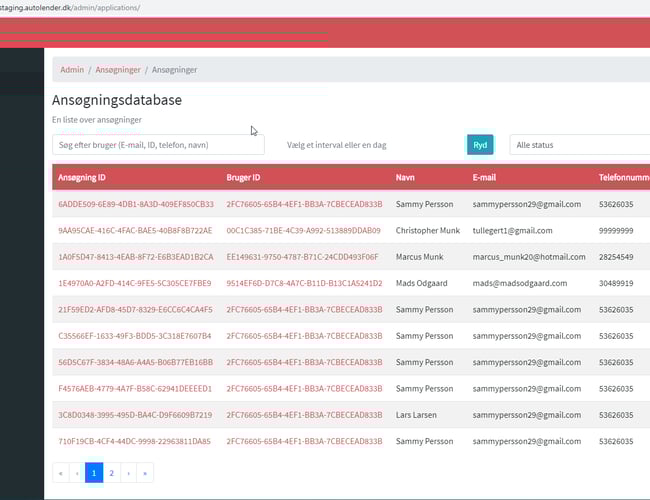Focus the user search input field

click(158, 145)
